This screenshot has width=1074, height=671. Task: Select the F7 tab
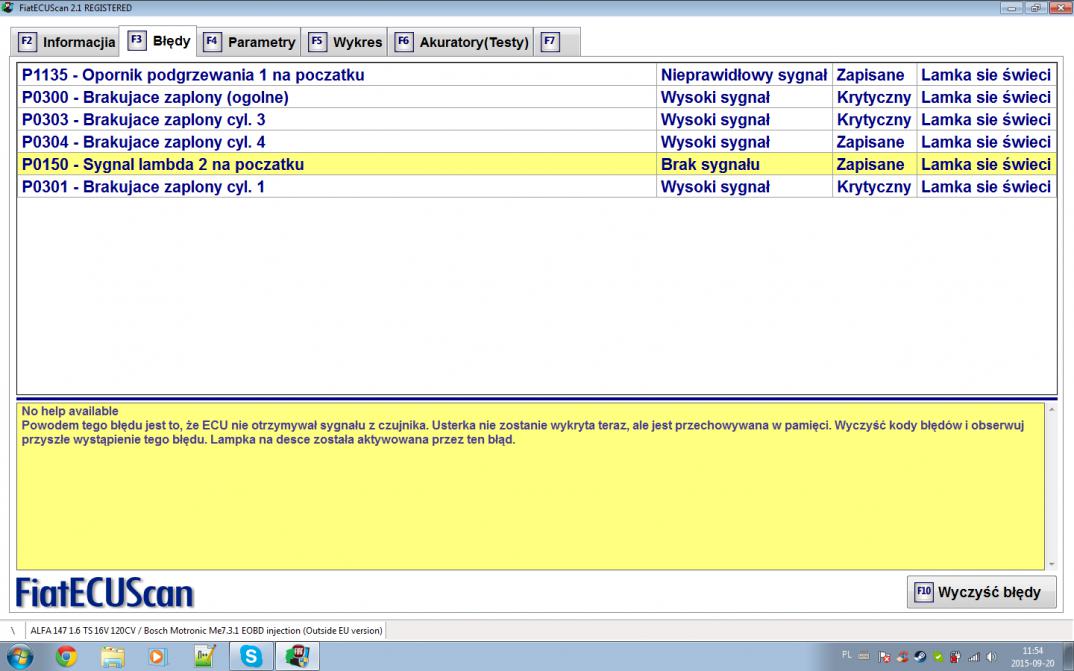pyautogui.click(x=557, y=42)
